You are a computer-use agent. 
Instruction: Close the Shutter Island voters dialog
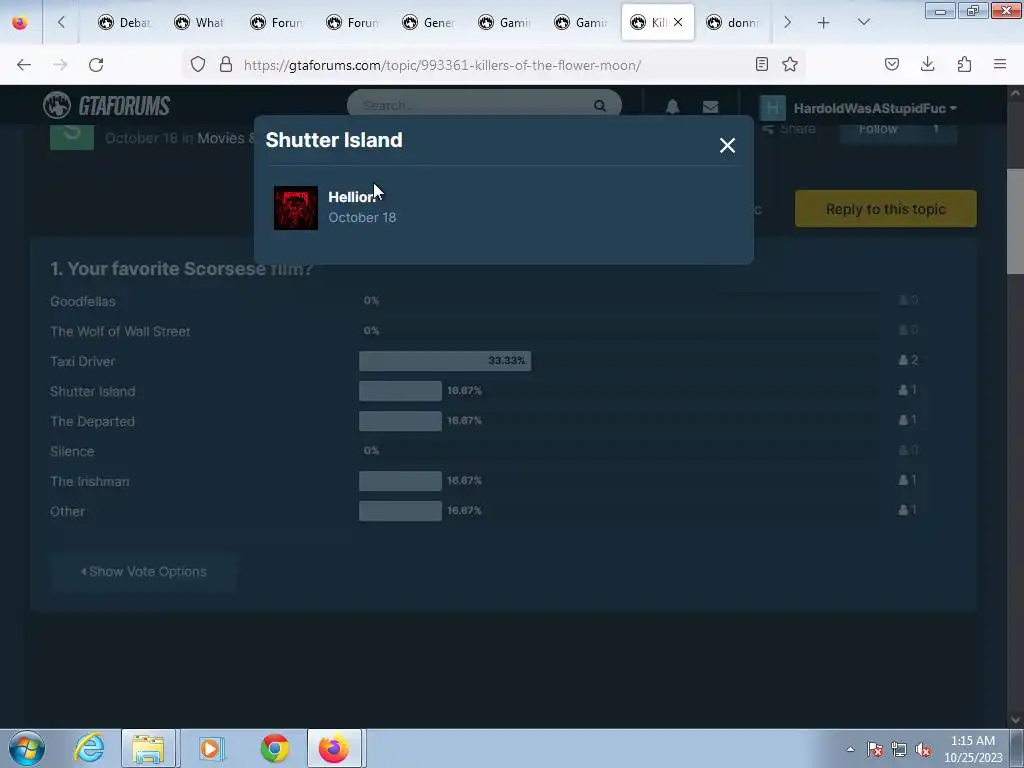tap(727, 145)
